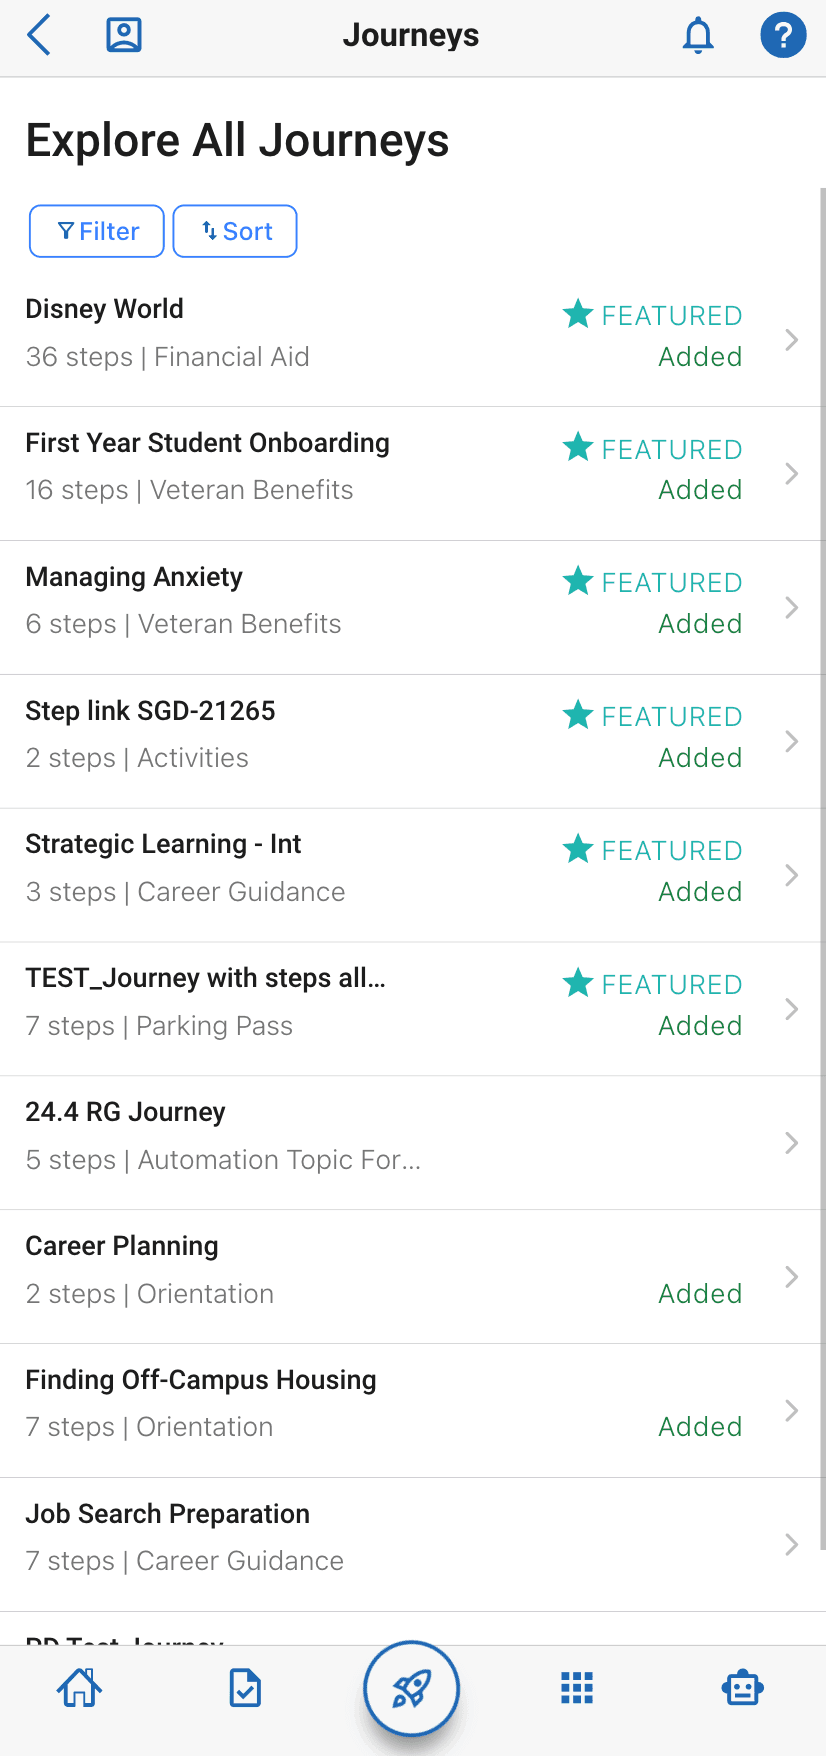Open notifications bell
The height and width of the screenshot is (1756, 826).
tap(698, 36)
